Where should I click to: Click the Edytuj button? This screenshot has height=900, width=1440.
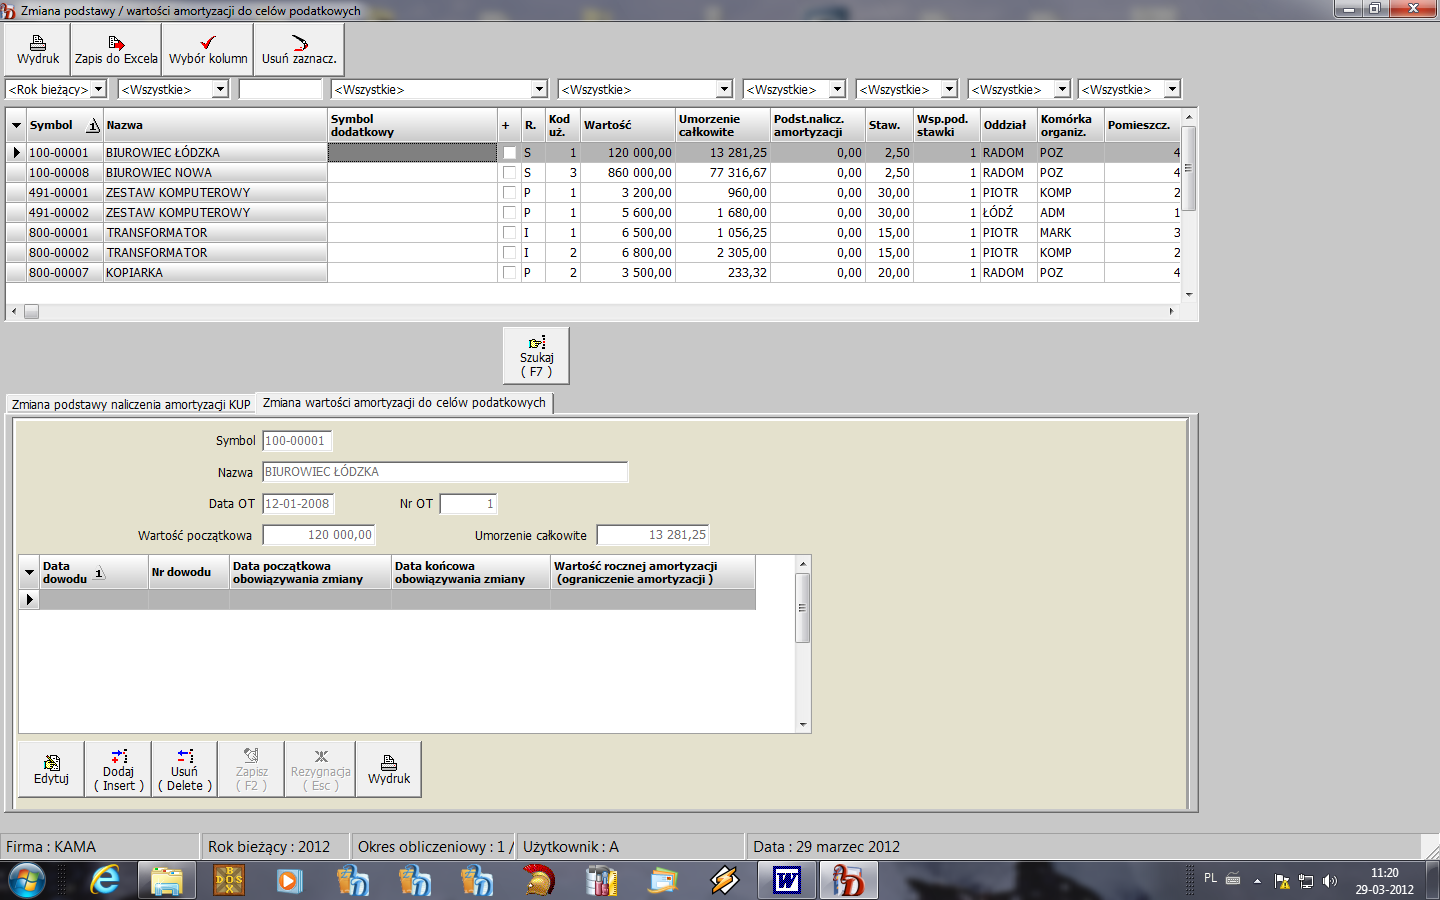[51, 769]
